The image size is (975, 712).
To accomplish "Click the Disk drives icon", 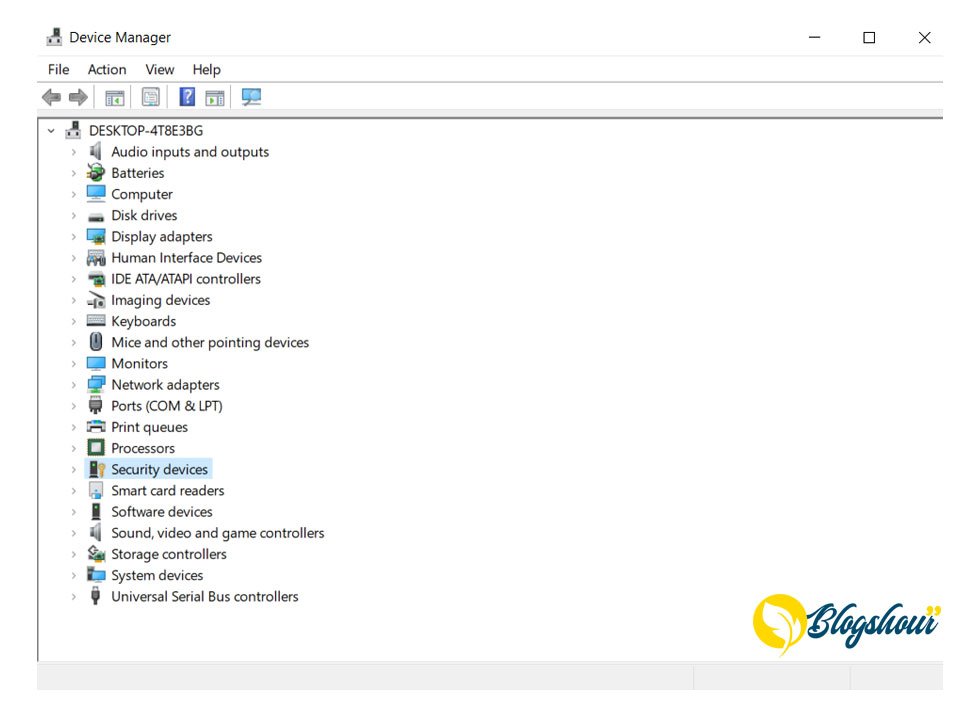I will point(96,217).
